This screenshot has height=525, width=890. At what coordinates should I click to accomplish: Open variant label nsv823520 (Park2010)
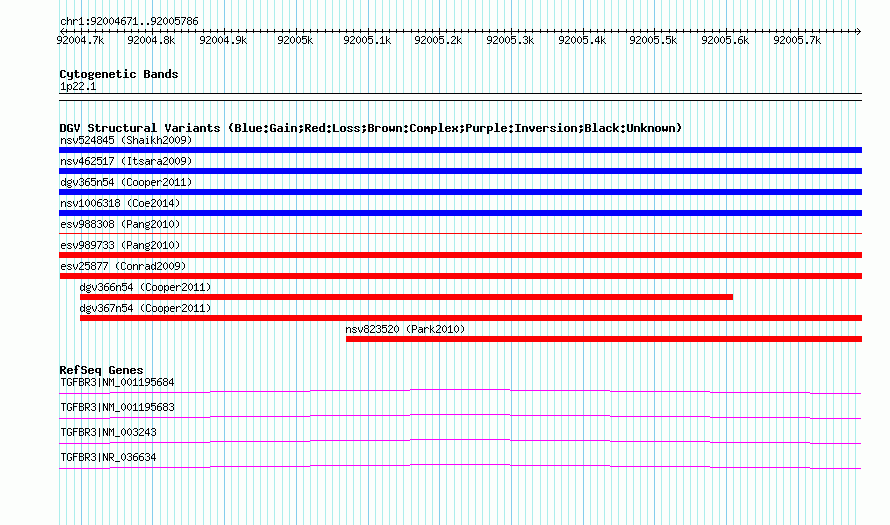(x=405, y=329)
